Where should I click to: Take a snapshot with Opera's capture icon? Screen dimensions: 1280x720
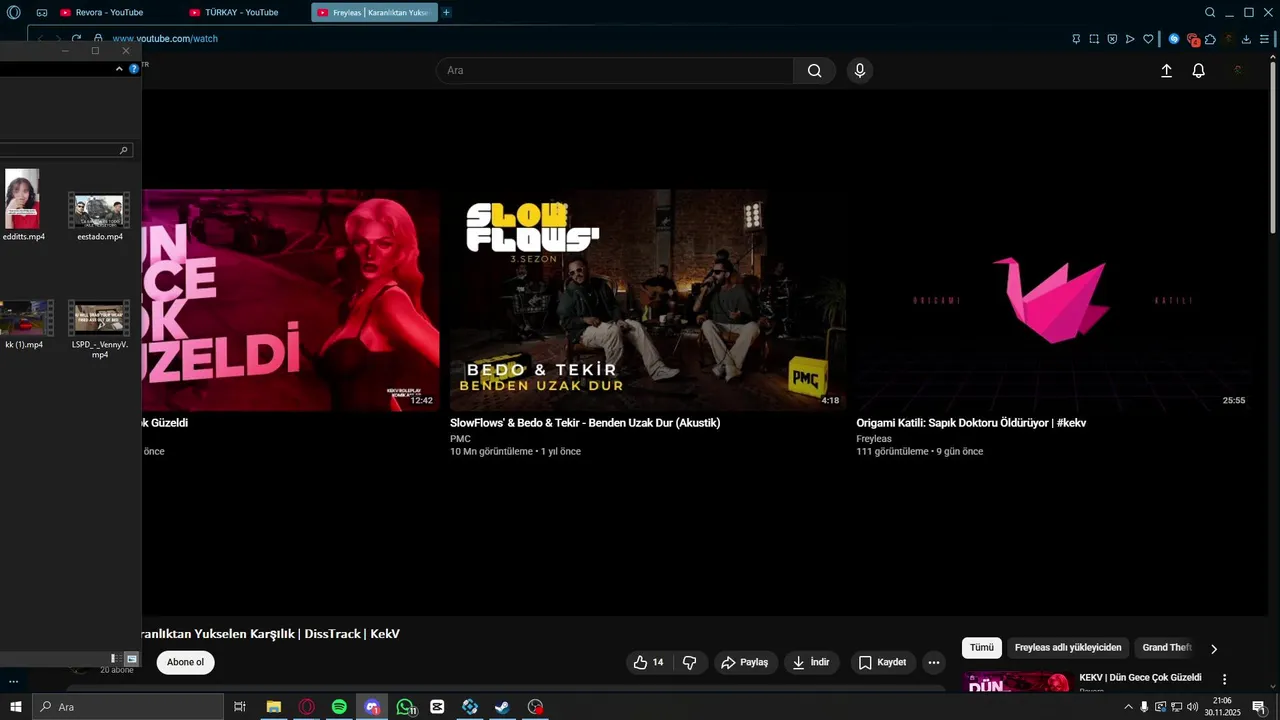pos(1094,39)
